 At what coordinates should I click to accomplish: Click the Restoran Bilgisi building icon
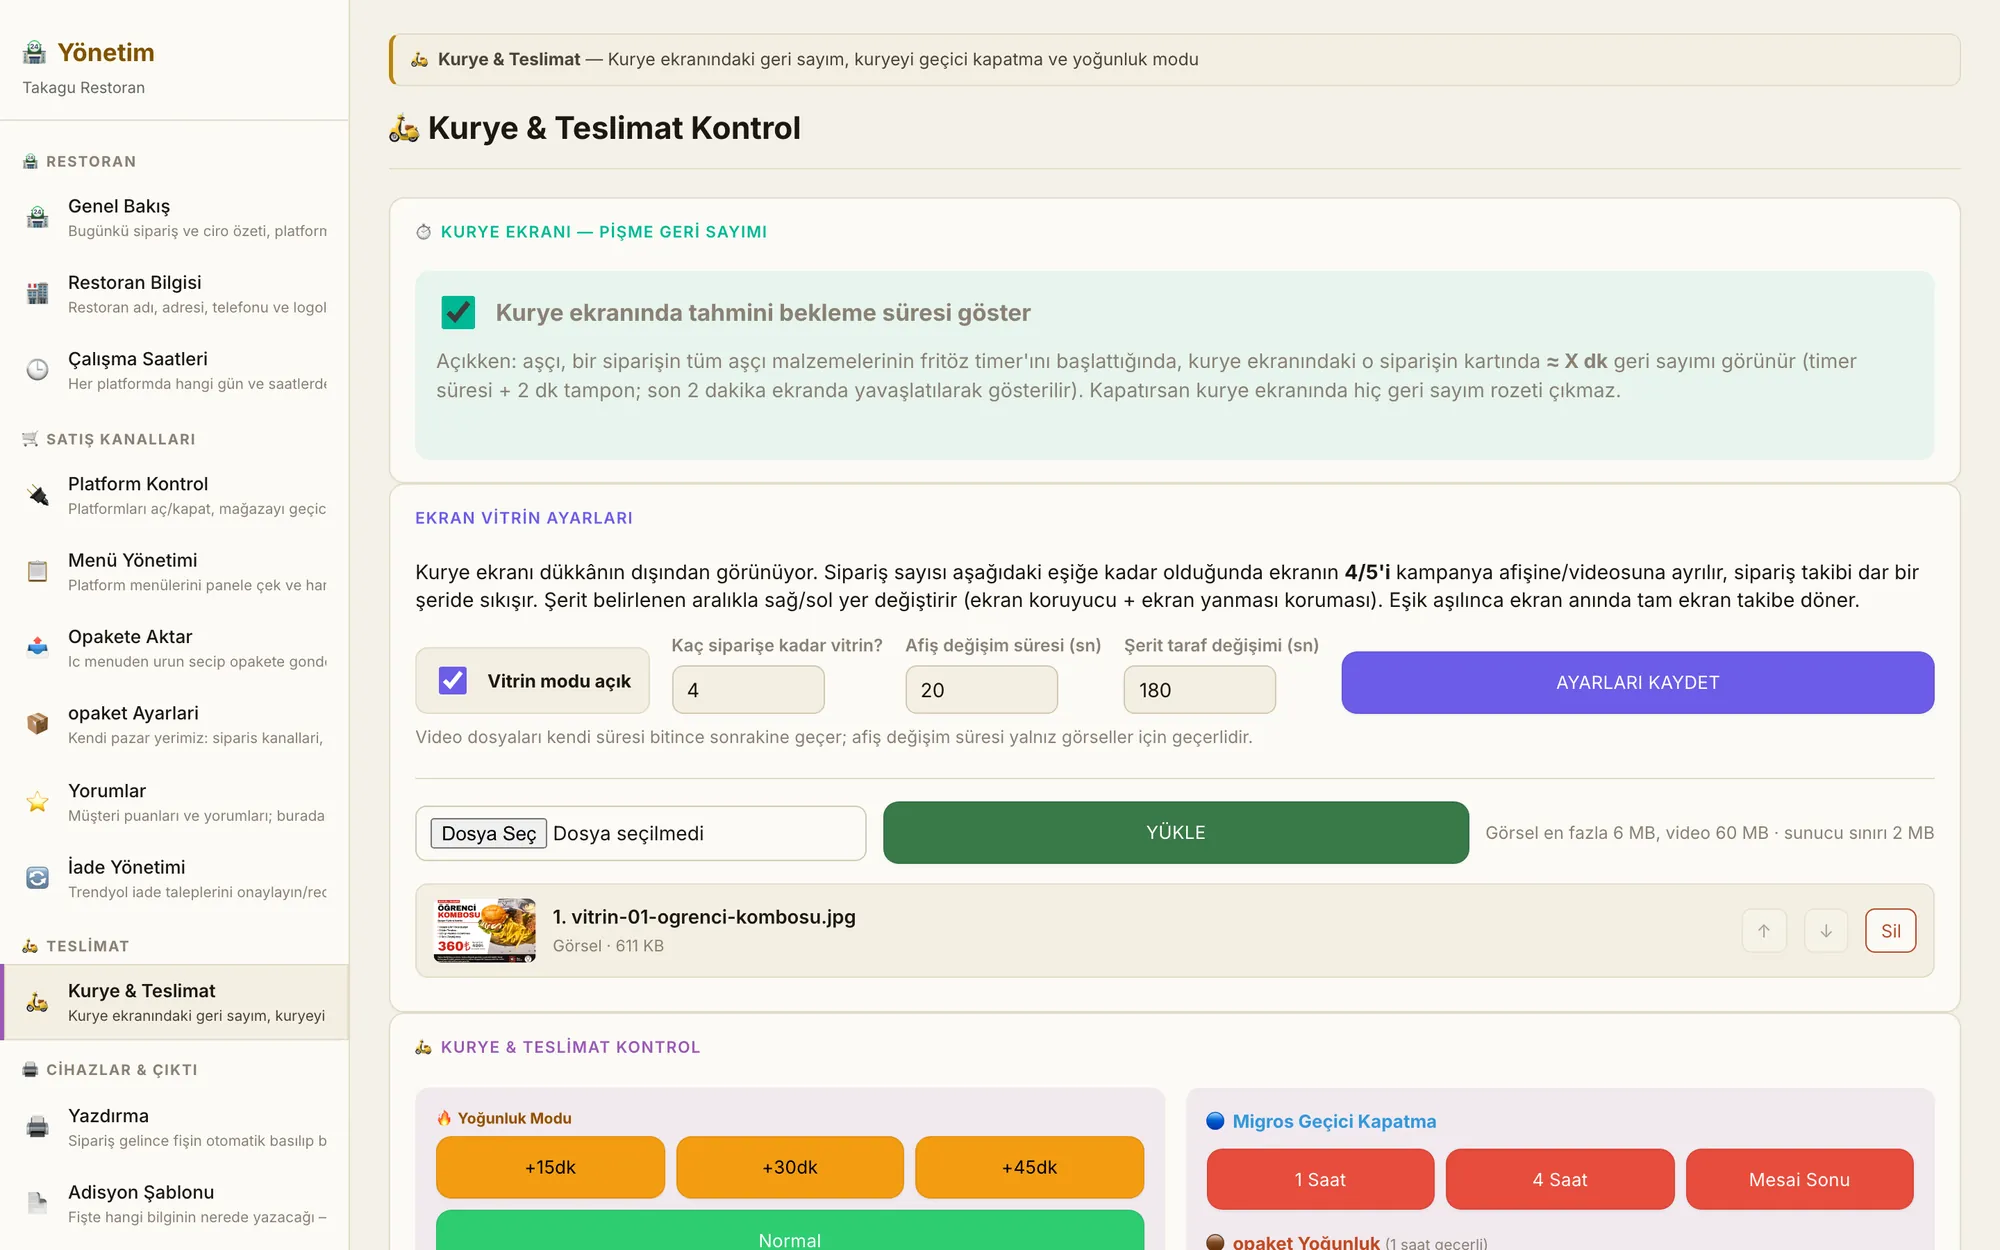[x=37, y=294]
